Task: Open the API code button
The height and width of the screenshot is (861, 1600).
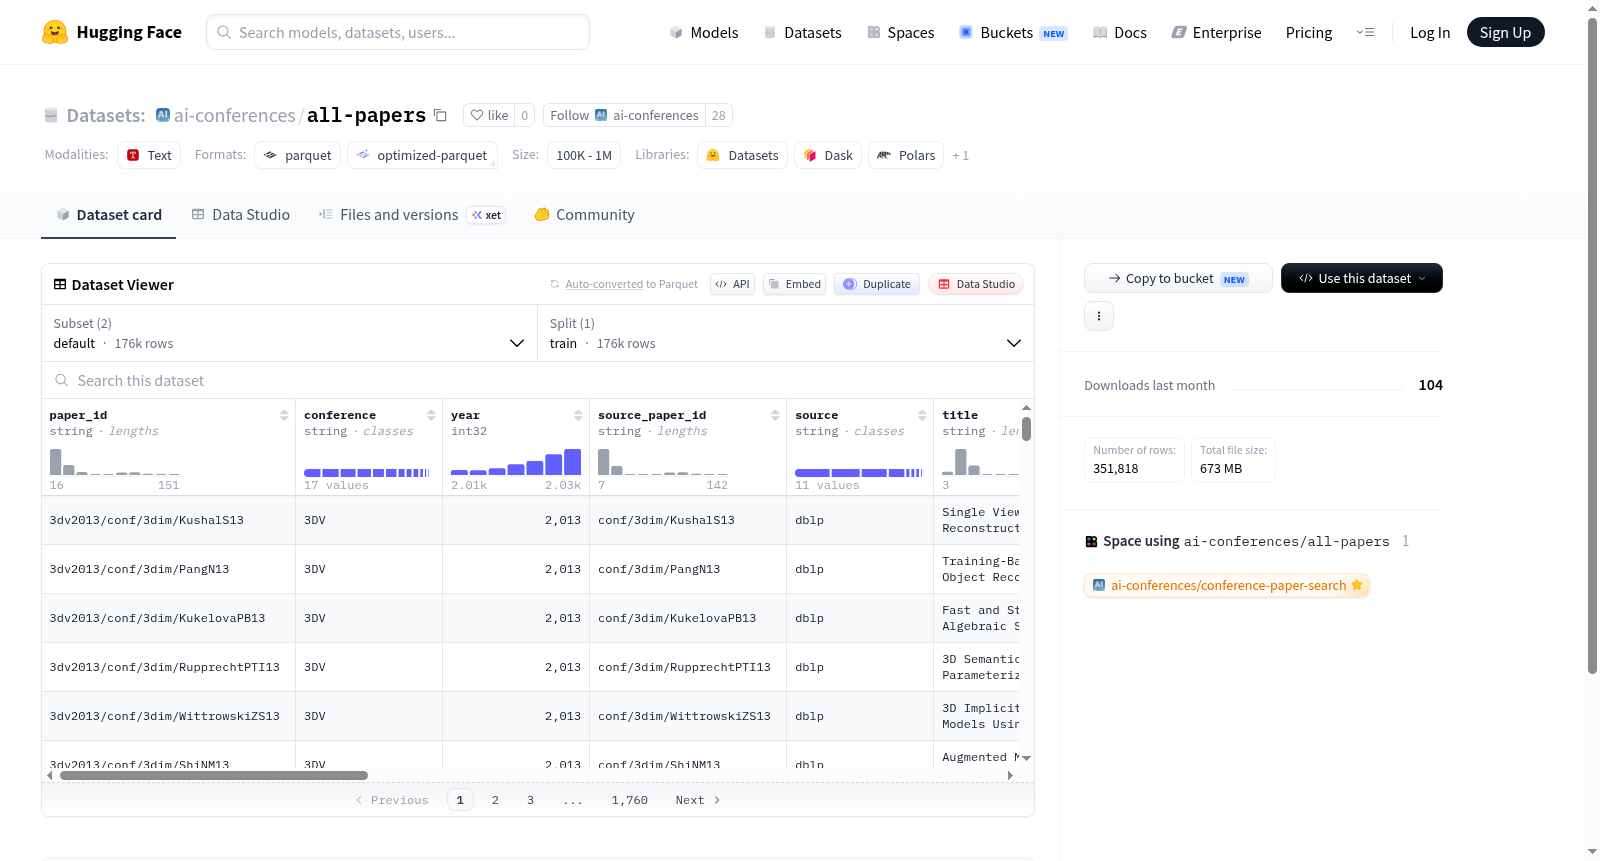Action: pos(732,284)
